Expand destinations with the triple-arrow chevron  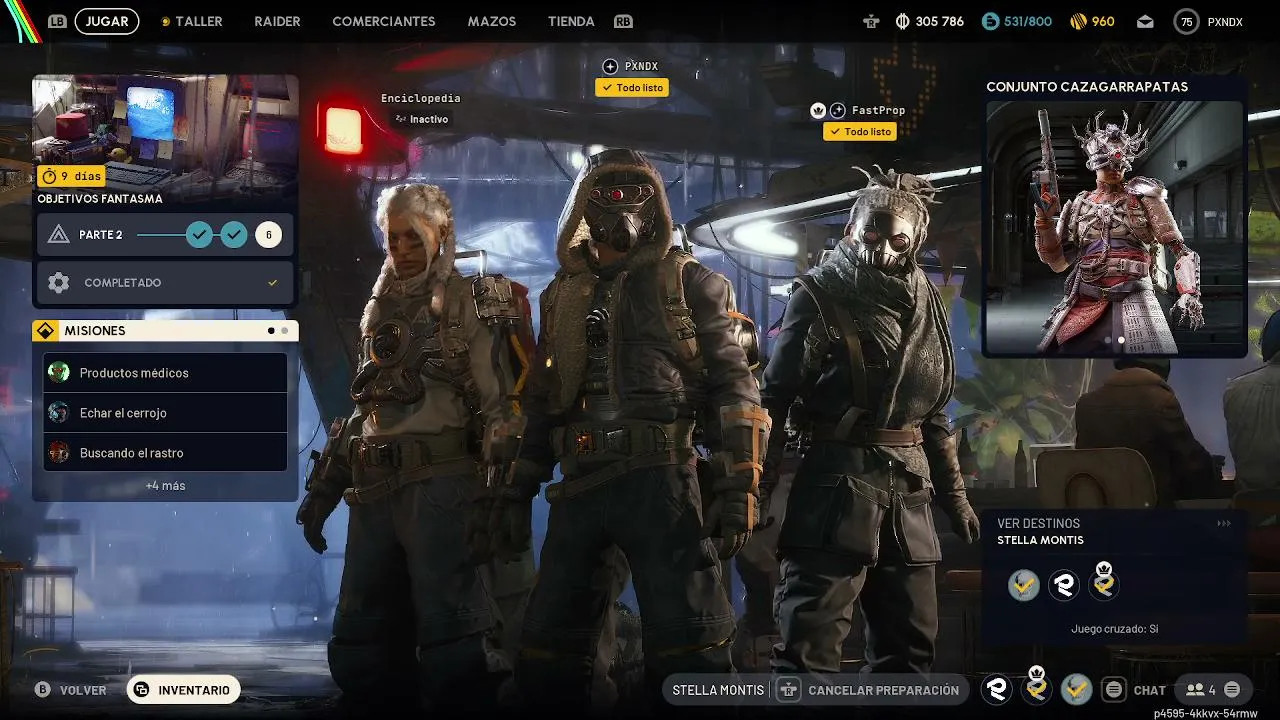click(1224, 523)
